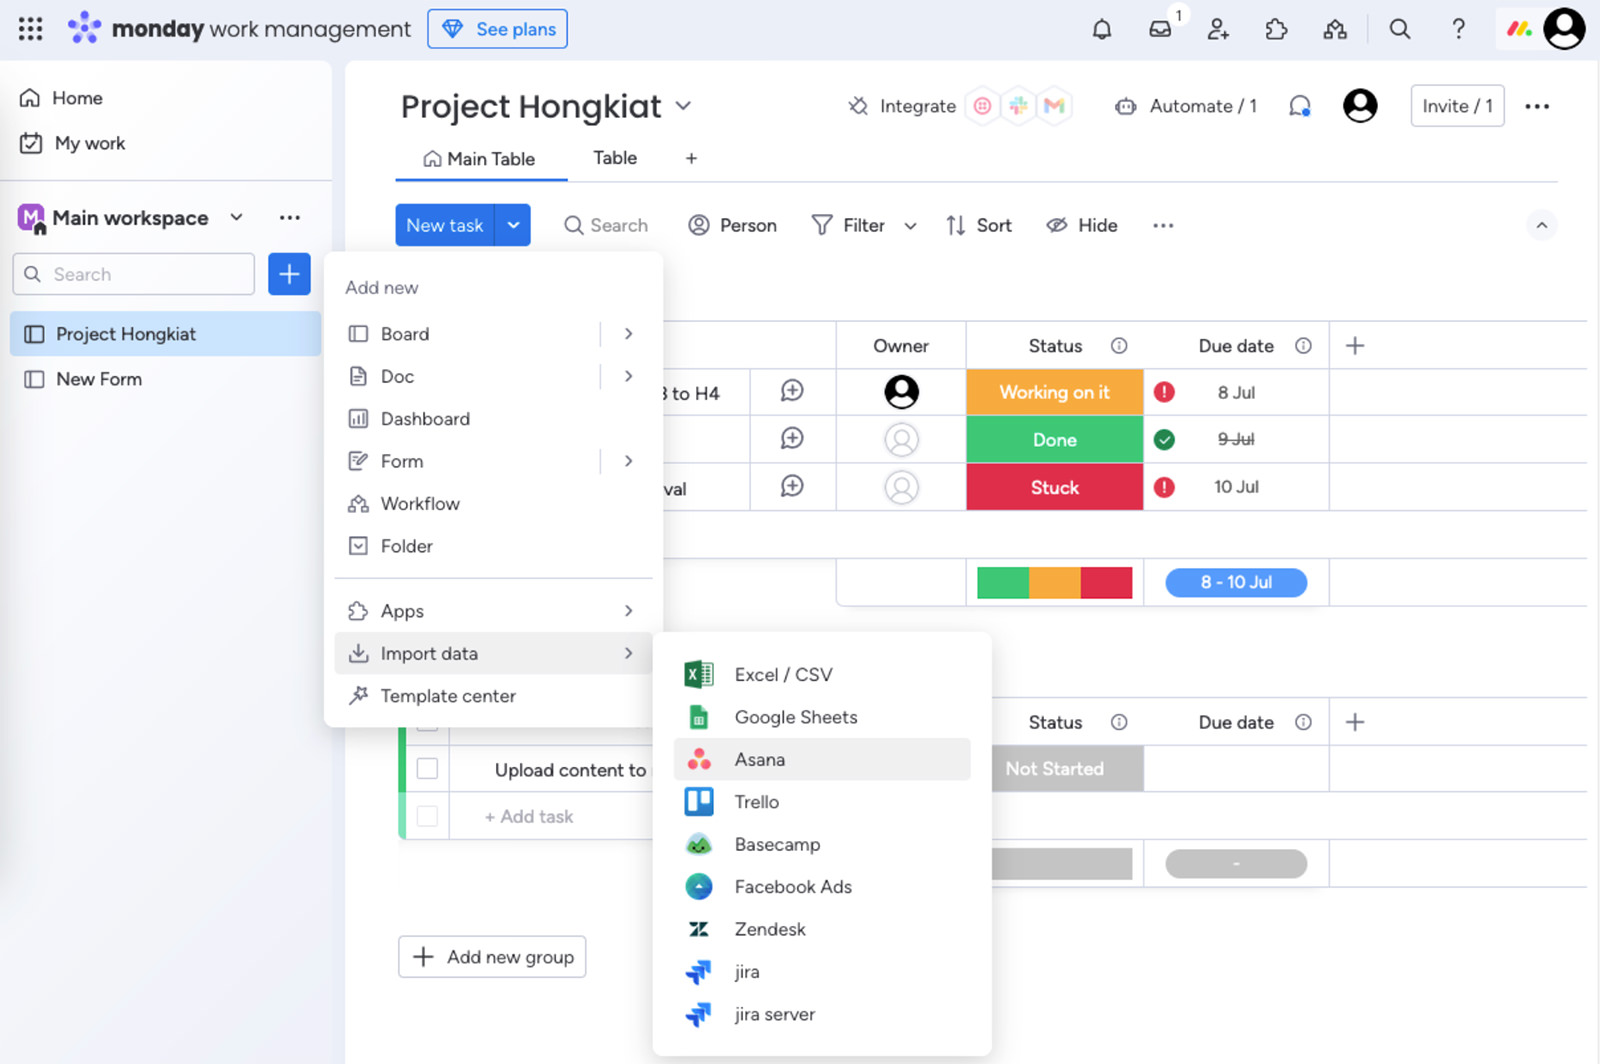Expand the Doc submenu arrow
This screenshot has height=1064, width=1600.
click(x=628, y=376)
